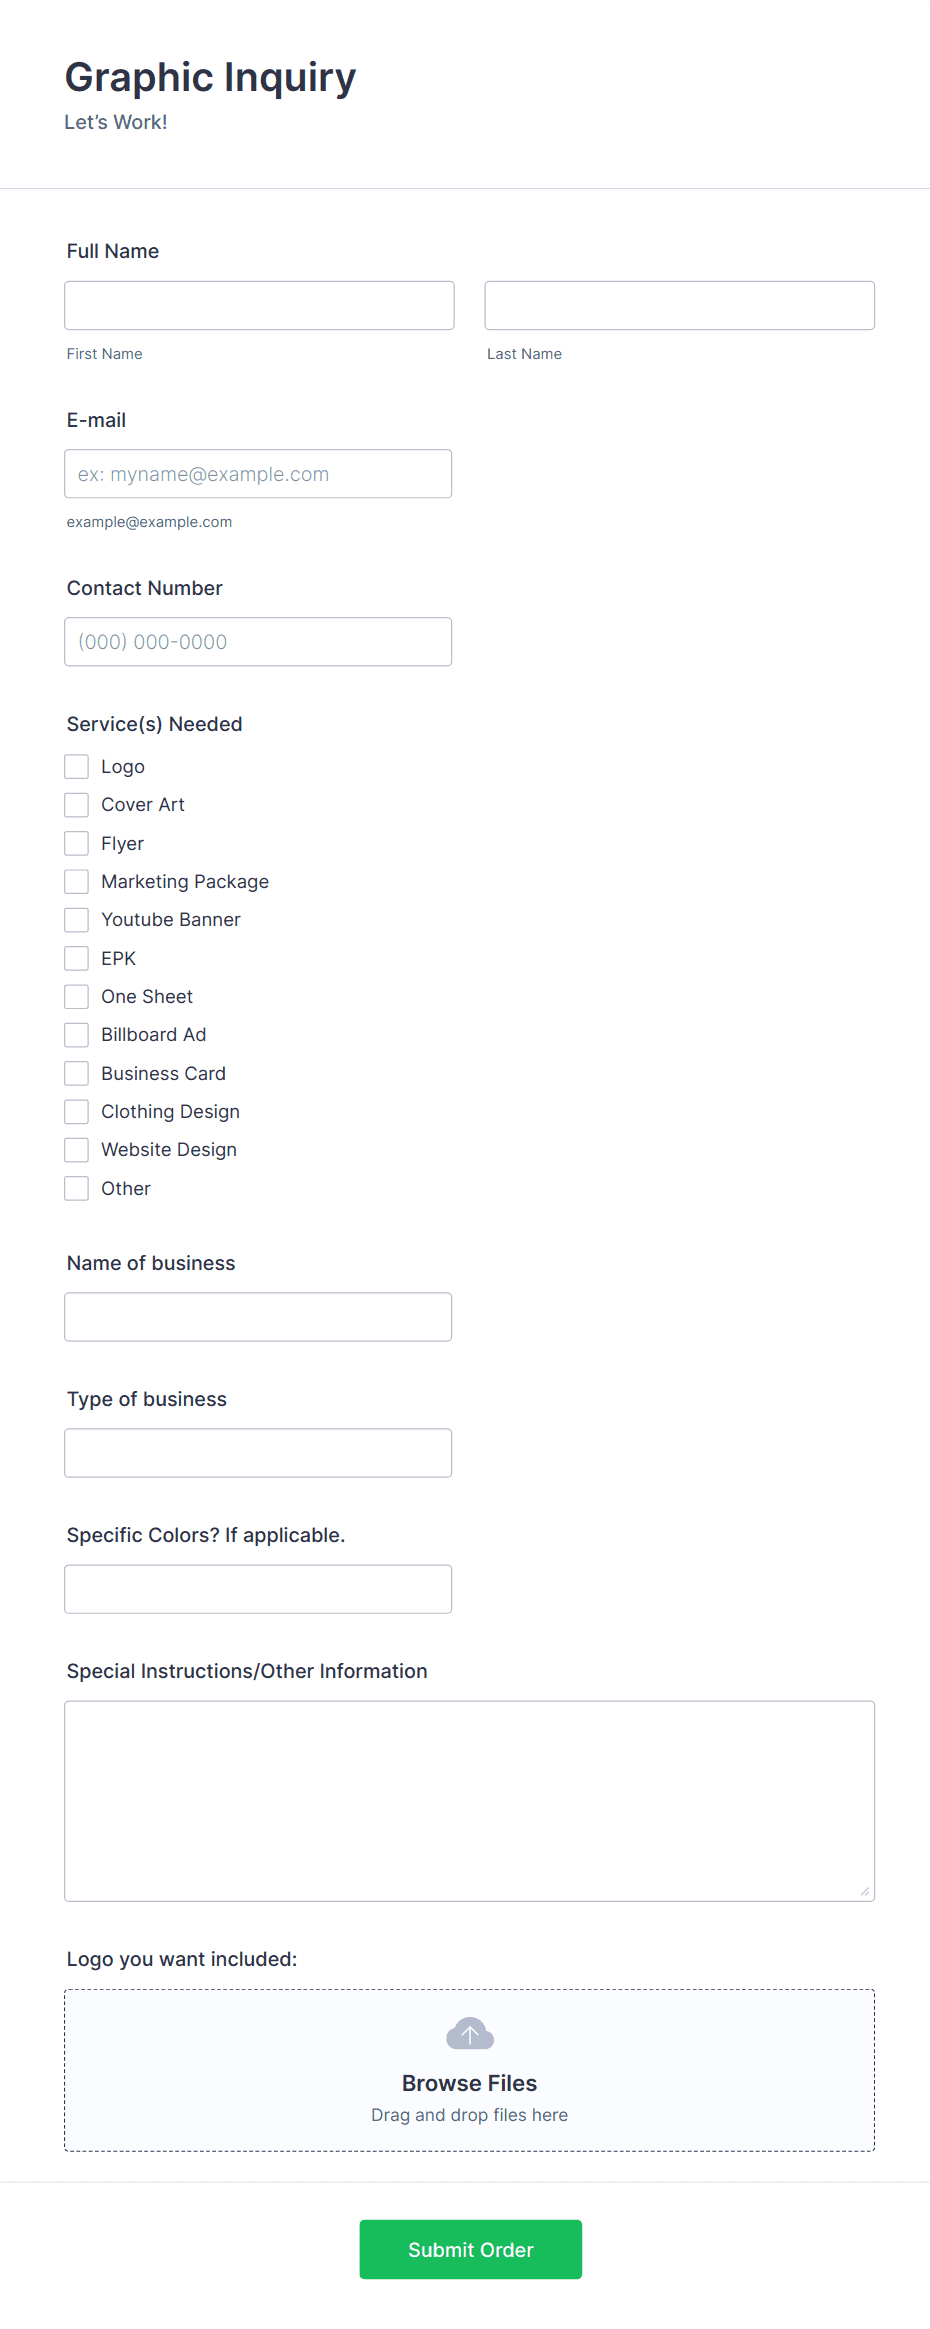Enable the Flyer service option

76,843
